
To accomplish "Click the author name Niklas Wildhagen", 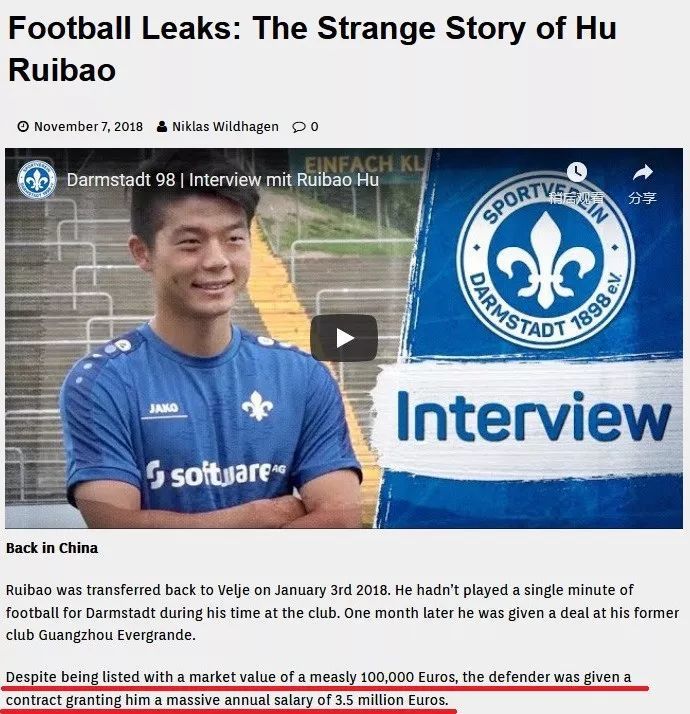I will (225, 127).
